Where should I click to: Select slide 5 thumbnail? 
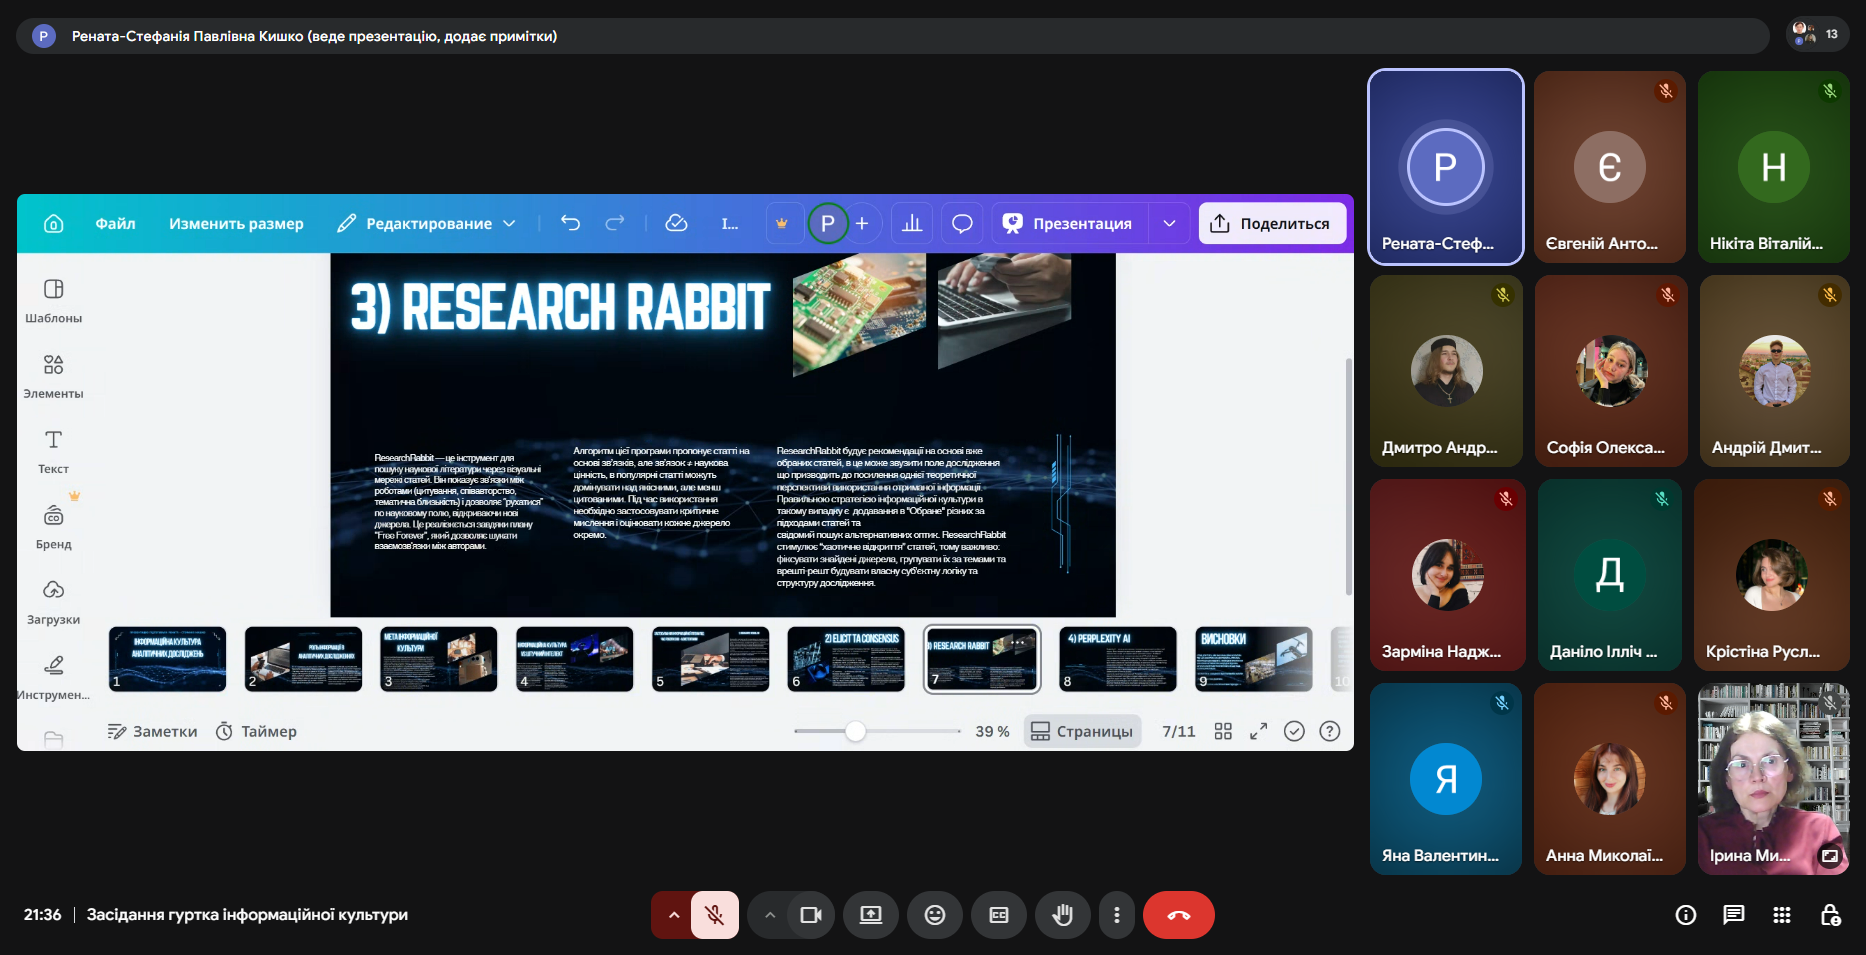click(x=711, y=659)
